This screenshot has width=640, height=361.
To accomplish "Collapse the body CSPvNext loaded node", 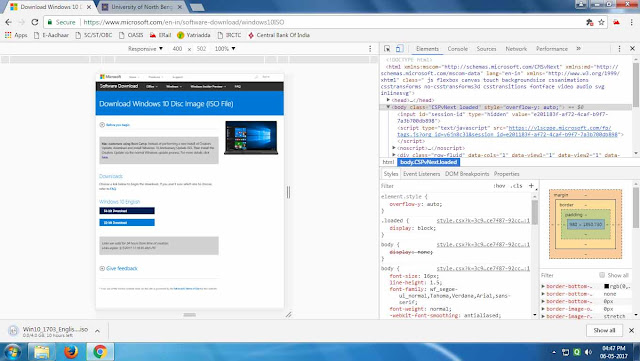I will (x=388, y=107).
